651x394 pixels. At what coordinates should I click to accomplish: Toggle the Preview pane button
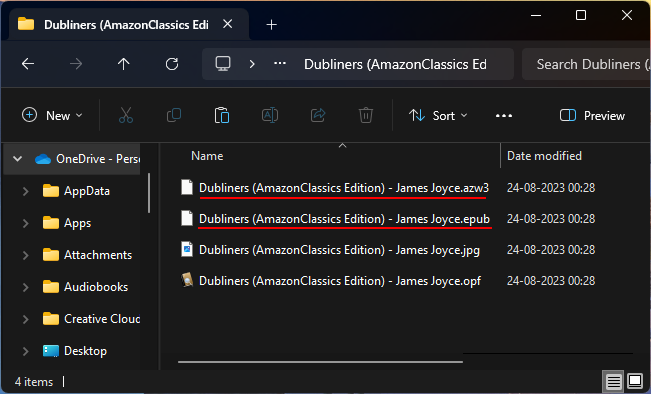[x=592, y=115]
